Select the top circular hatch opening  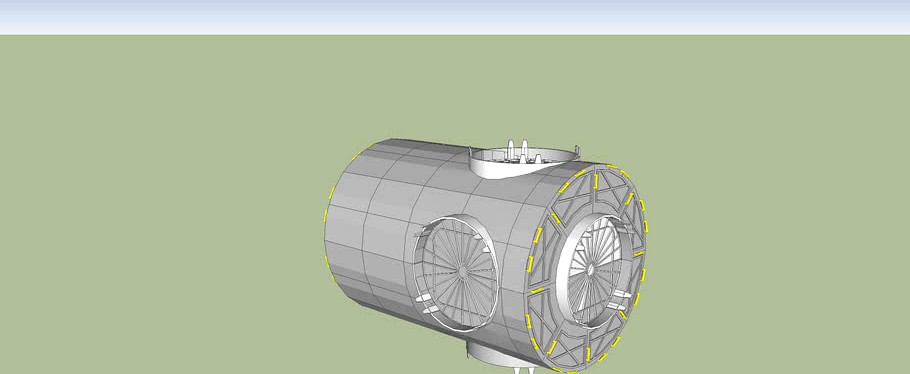coord(522,161)
